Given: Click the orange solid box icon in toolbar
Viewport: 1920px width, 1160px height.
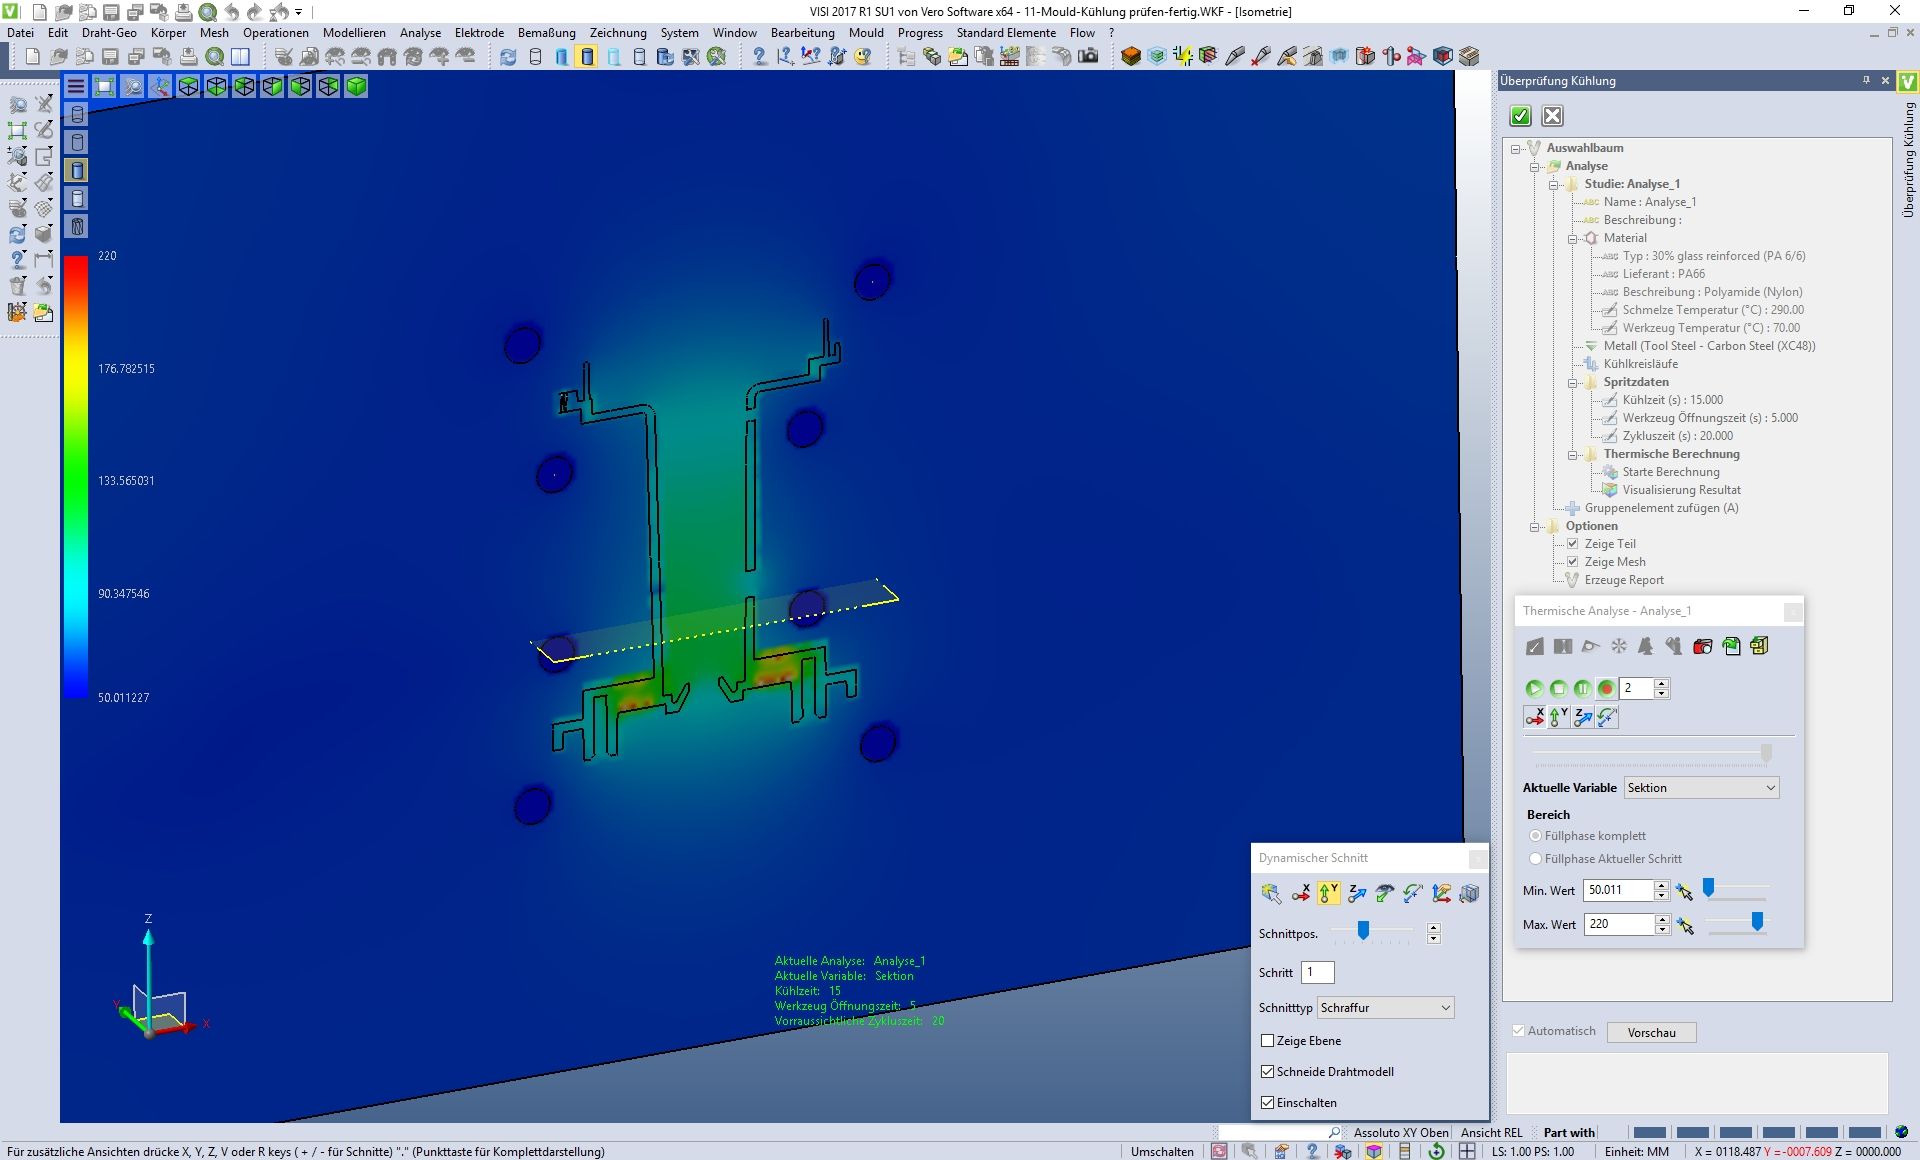Looking at the screenshot, I should pos(1131,57).
